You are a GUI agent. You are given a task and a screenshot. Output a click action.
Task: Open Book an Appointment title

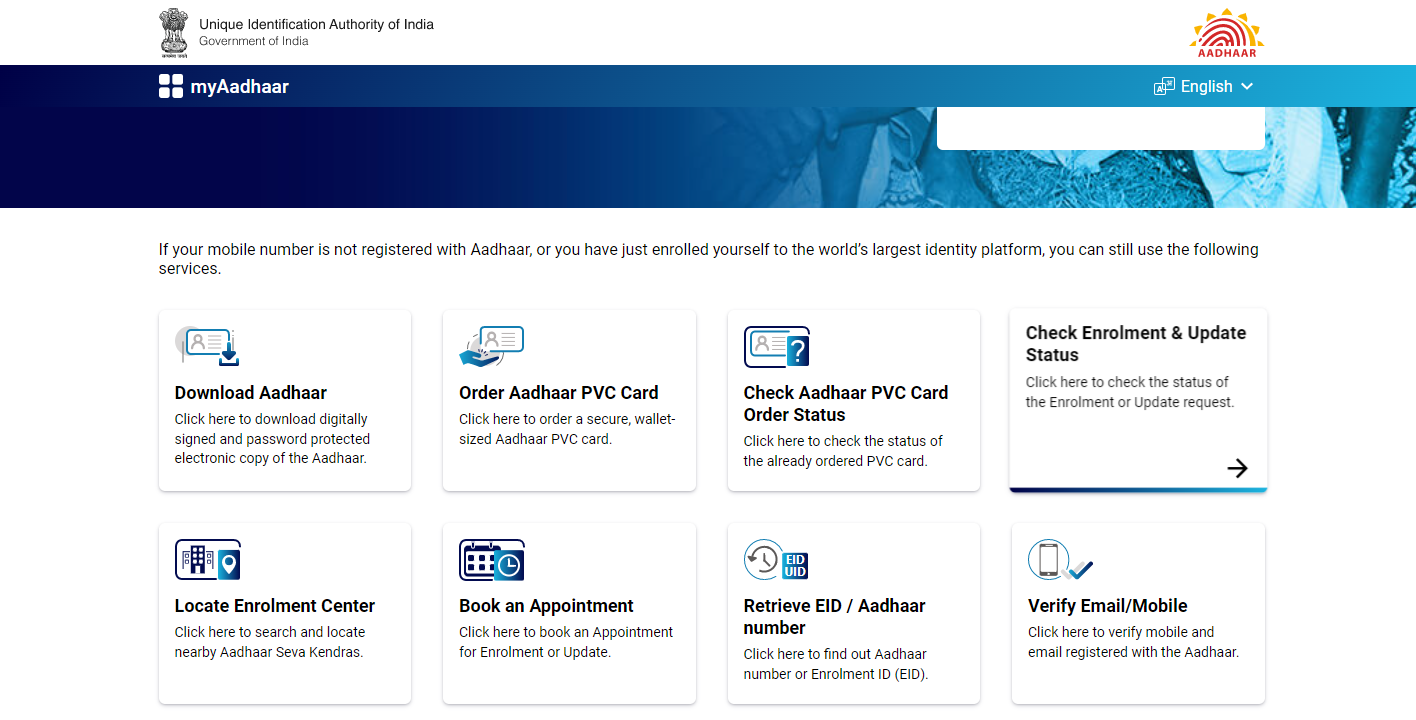tap(546, 606)
